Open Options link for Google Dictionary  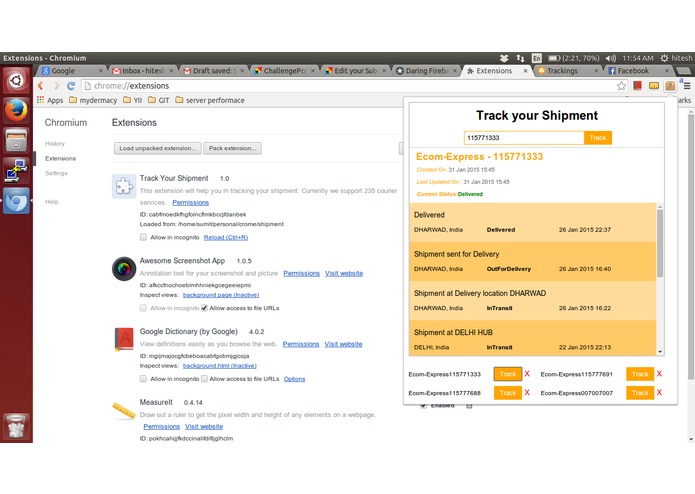click(294, 379)
